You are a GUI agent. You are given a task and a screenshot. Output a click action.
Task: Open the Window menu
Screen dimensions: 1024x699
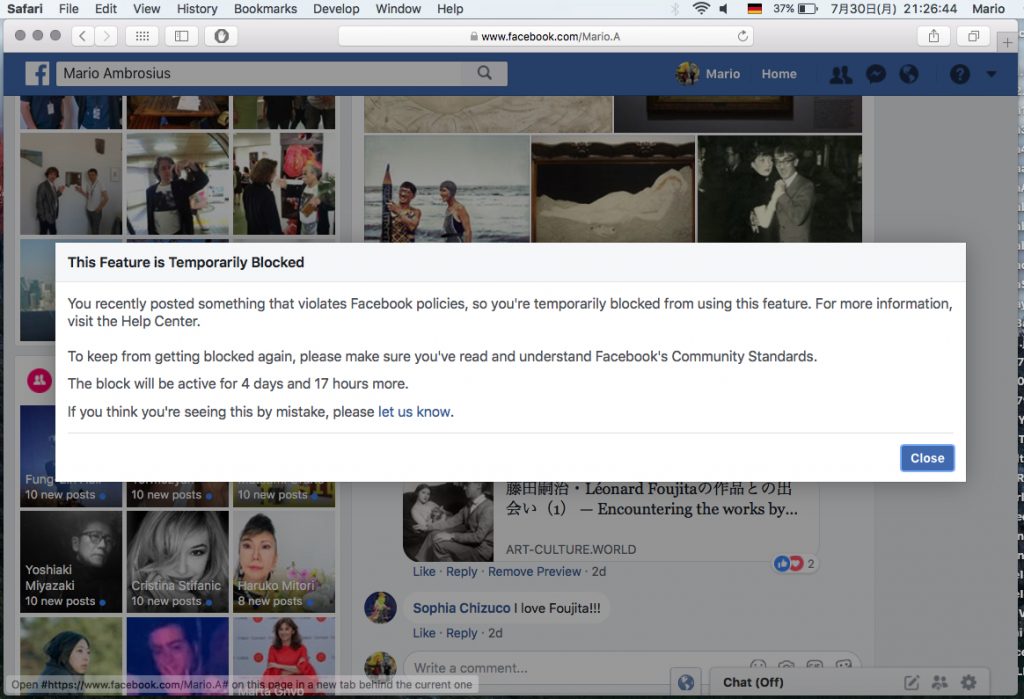398,8
